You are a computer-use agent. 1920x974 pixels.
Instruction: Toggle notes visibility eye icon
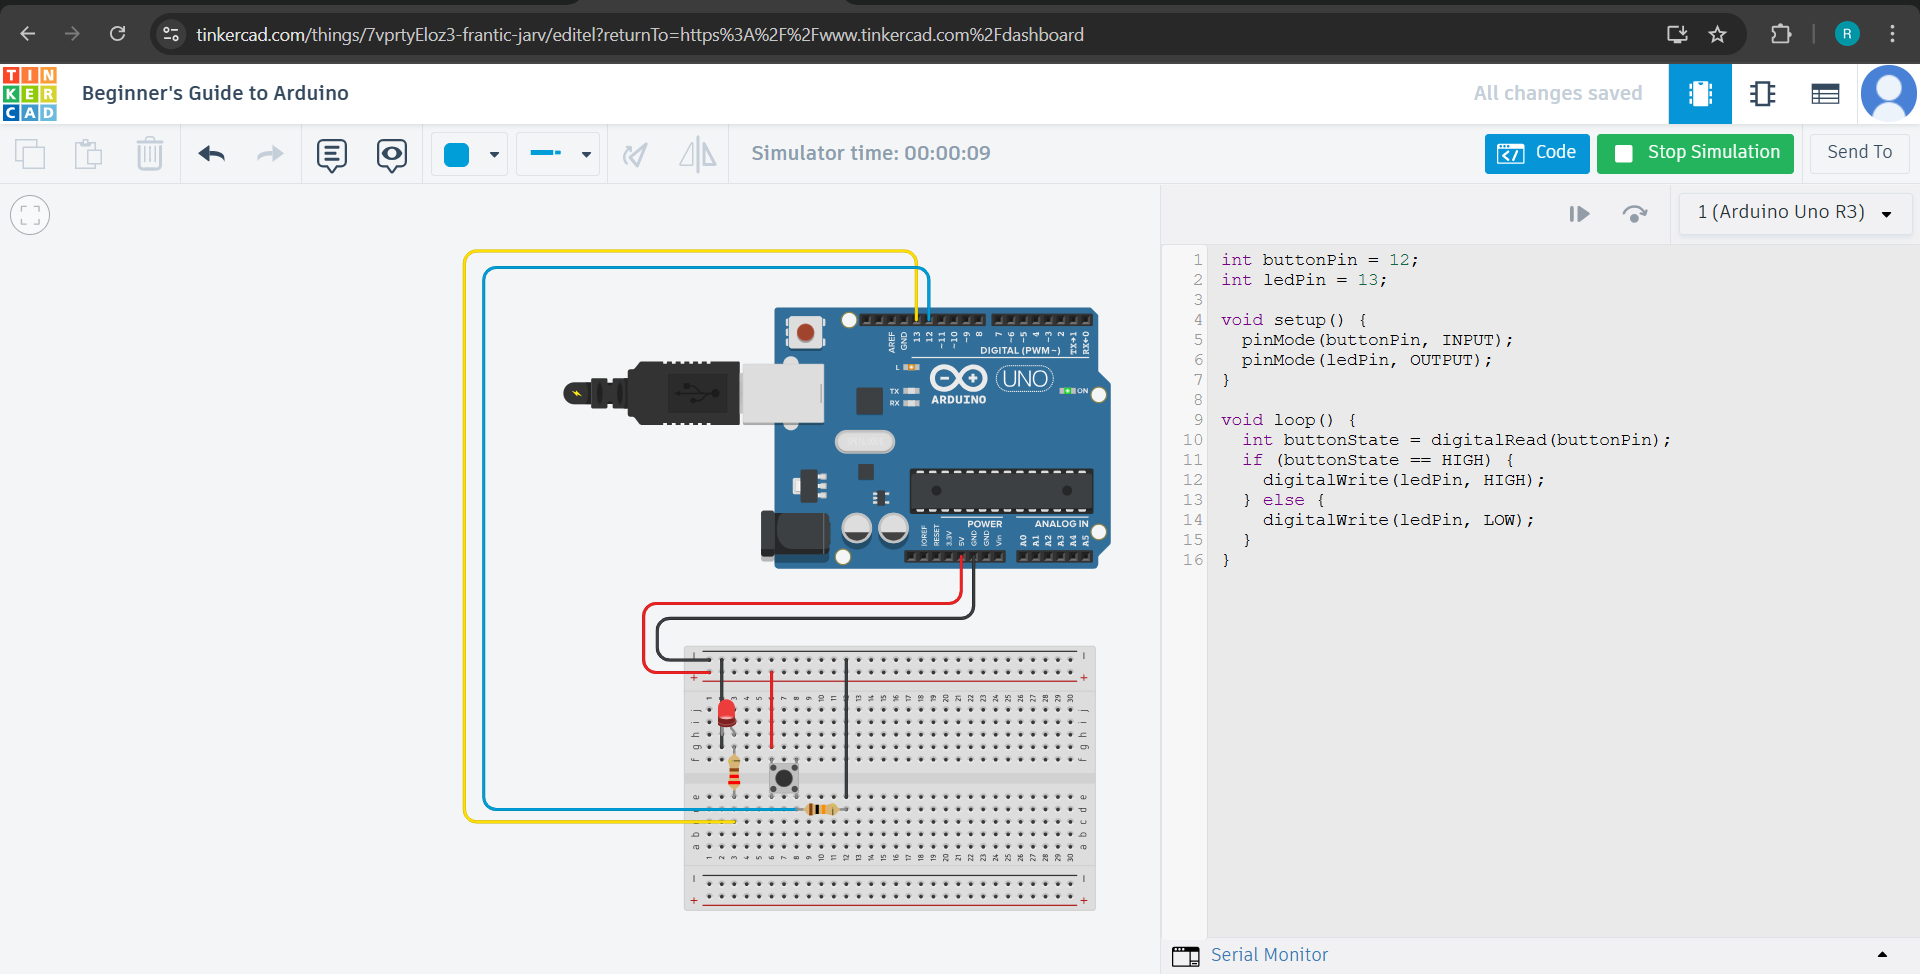(392, 155)
